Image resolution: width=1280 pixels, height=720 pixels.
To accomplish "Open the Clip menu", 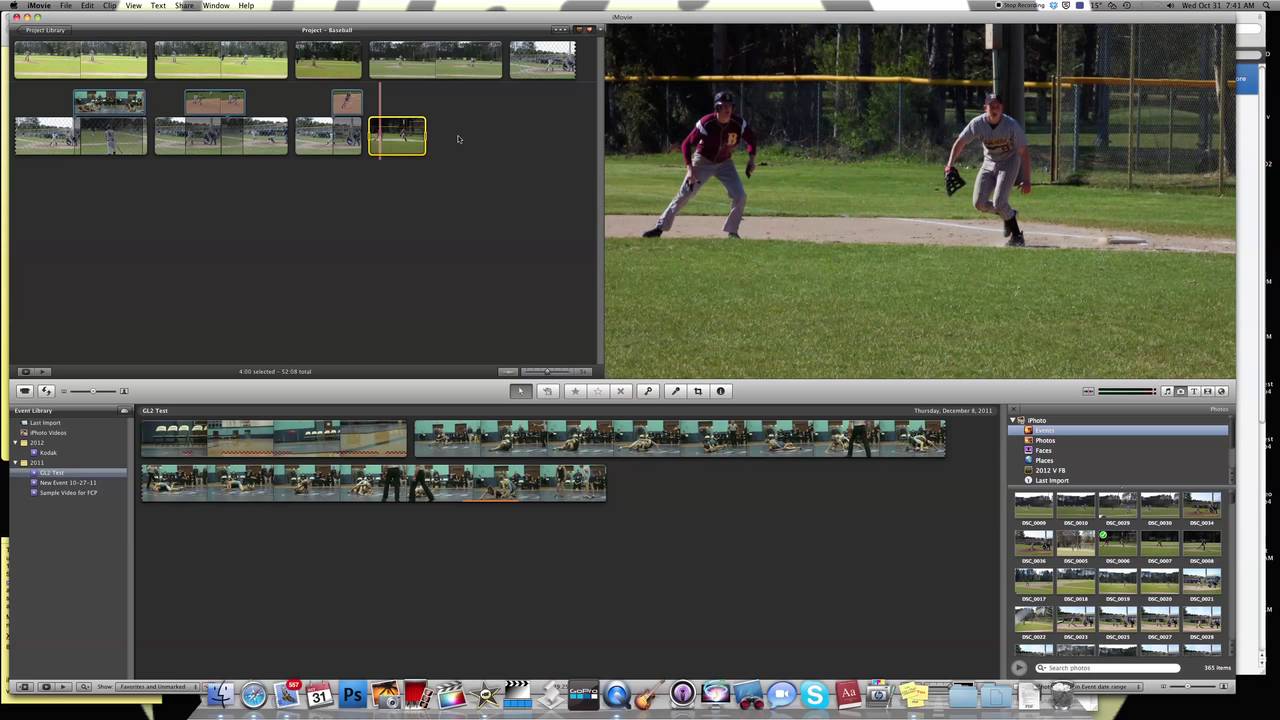I will [x=109, y=5].
